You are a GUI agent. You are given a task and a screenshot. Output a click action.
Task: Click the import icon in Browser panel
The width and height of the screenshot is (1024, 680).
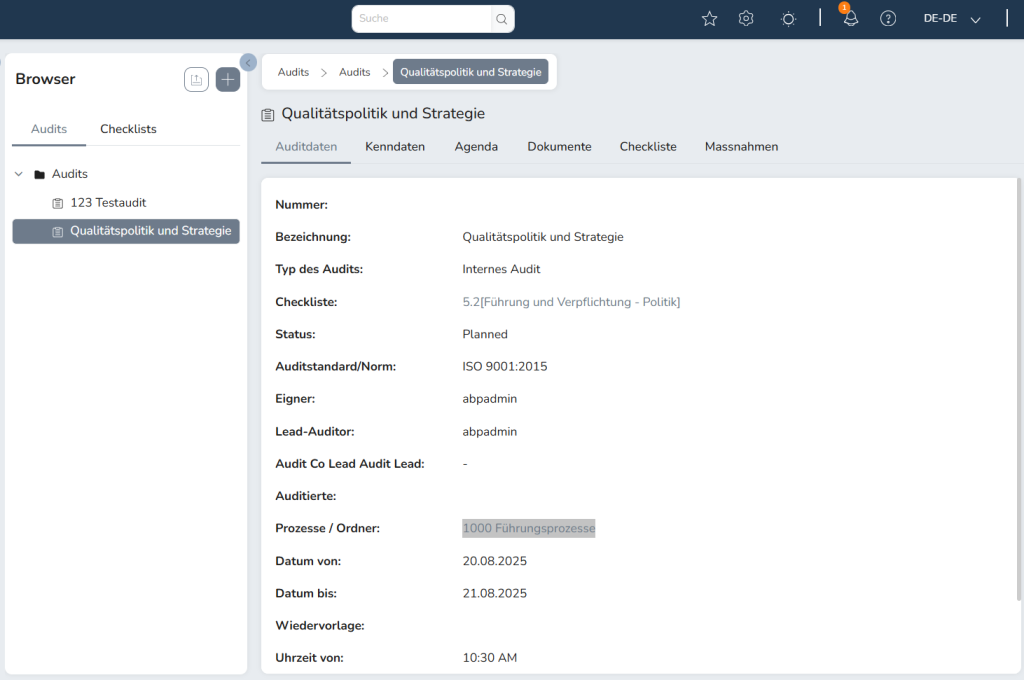[x=197, y=80]
